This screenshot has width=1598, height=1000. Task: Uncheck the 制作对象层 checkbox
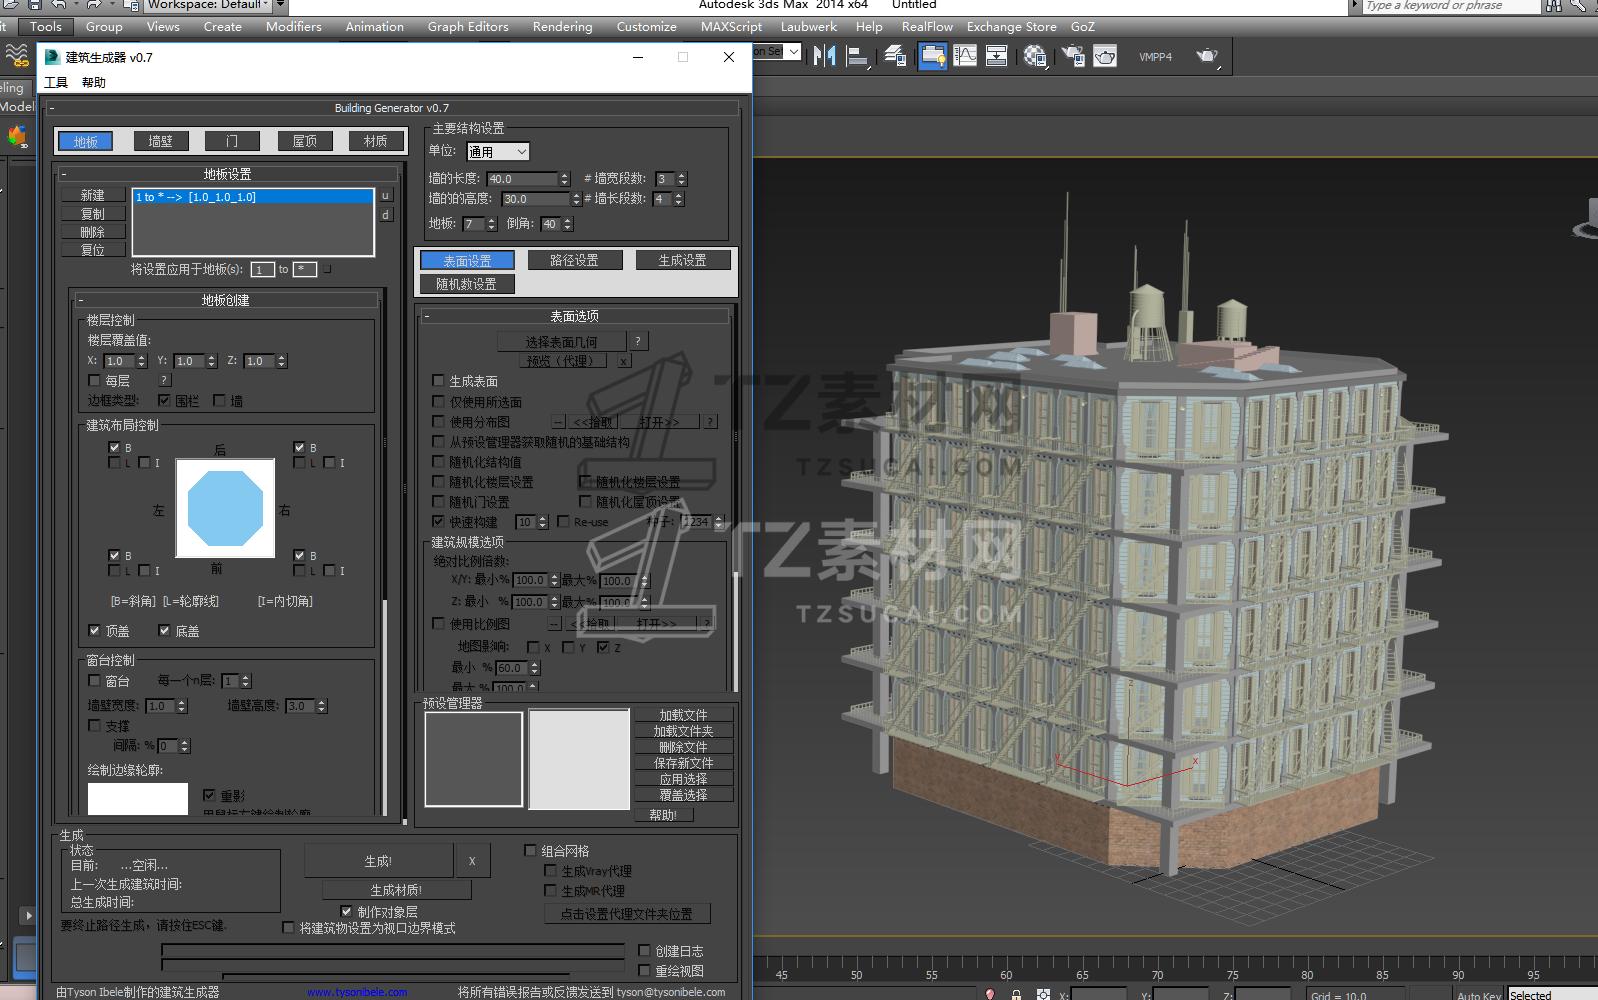point(346,912)
